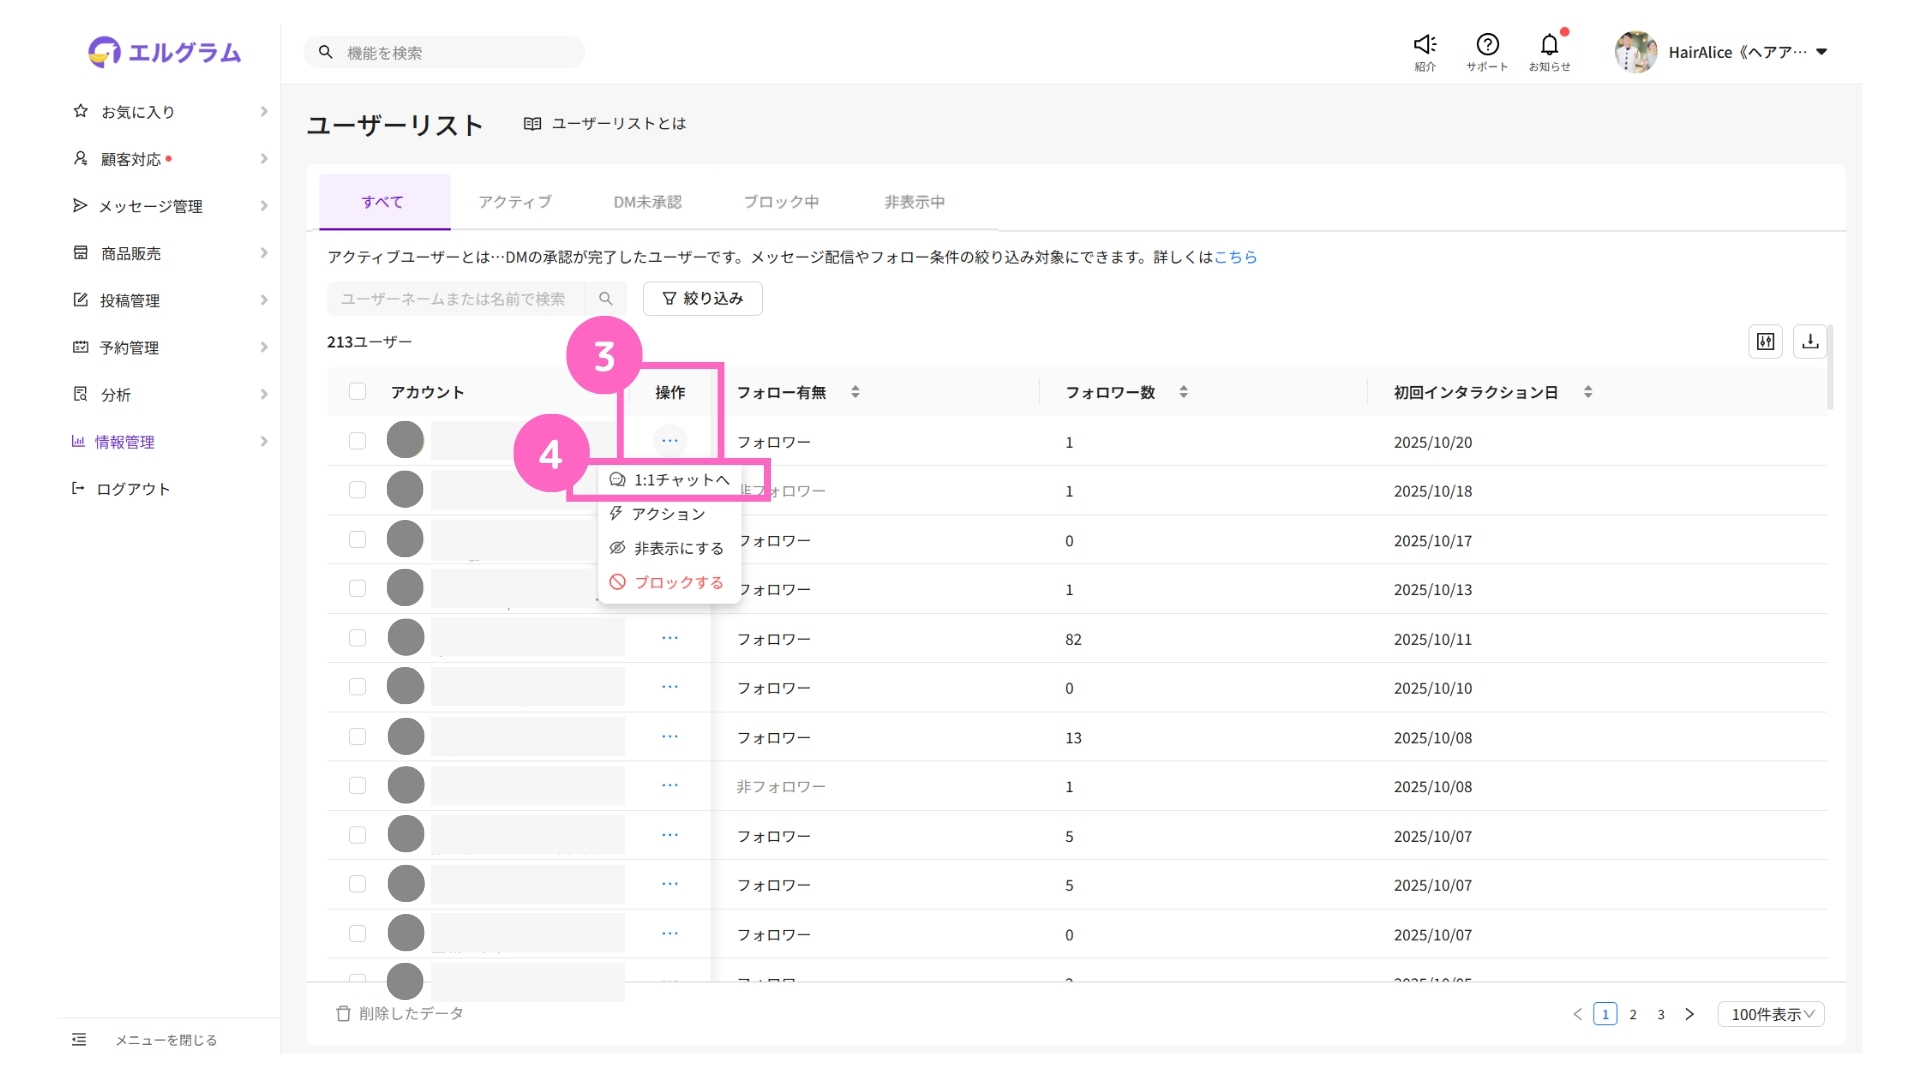The image size is (1920, 1080).
Task: Open the Support help icon
Action: 1487,45
